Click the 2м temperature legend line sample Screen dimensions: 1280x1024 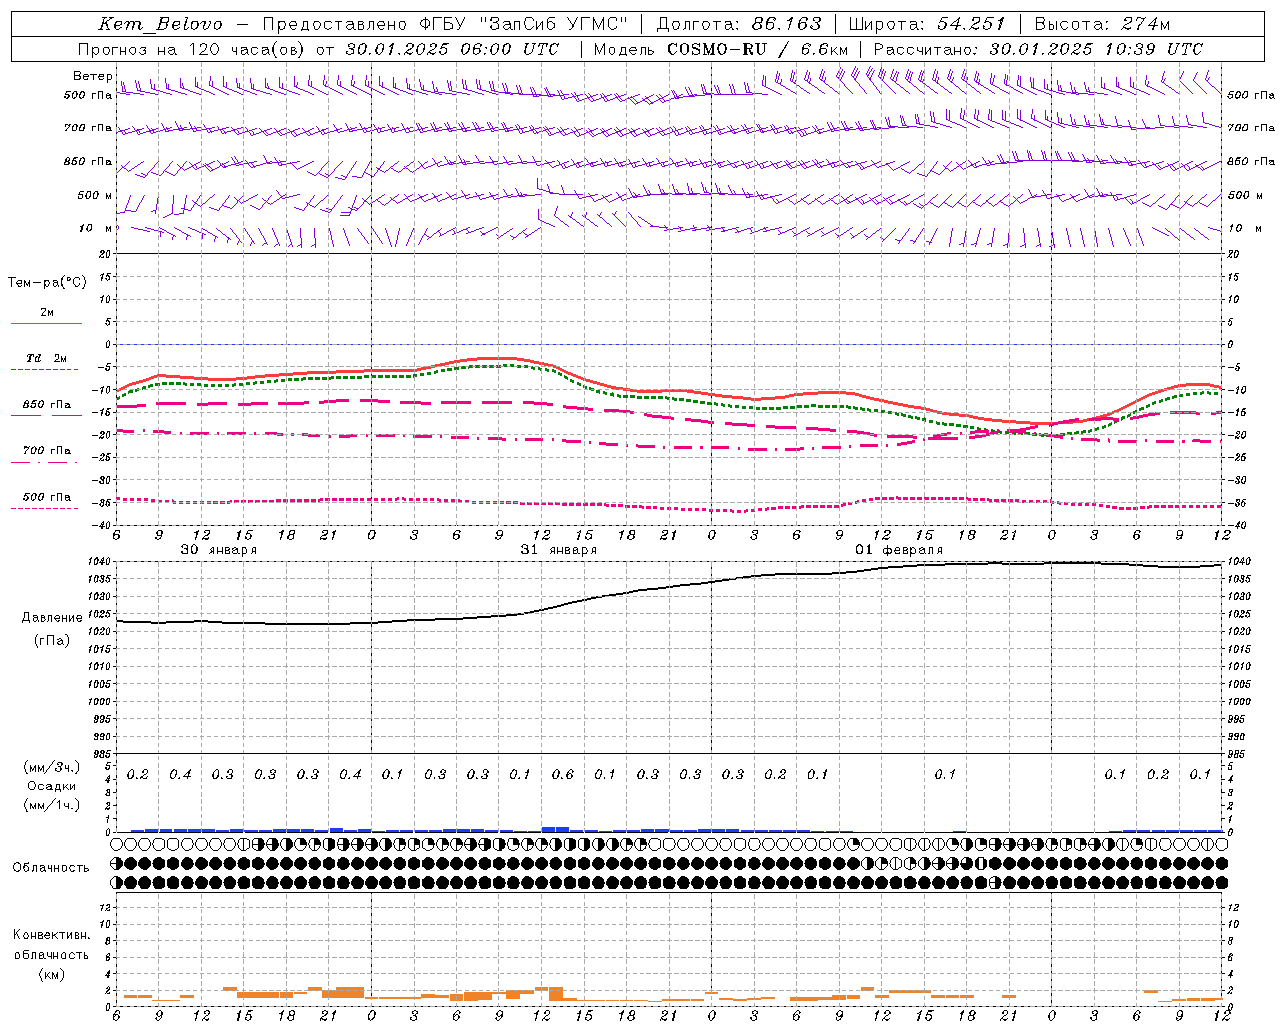[x=46, y=324]
